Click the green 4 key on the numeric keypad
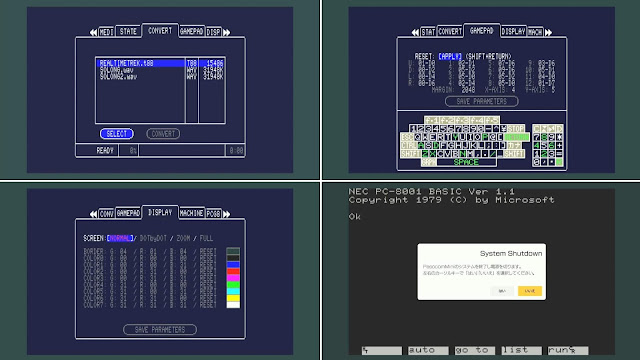Image resolution: width=640 pixels, height=360 pixels. [537, 146]
